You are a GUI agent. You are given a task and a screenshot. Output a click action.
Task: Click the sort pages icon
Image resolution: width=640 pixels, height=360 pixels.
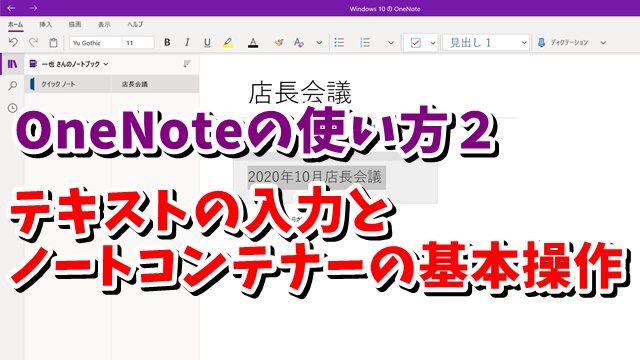point(187,64)
